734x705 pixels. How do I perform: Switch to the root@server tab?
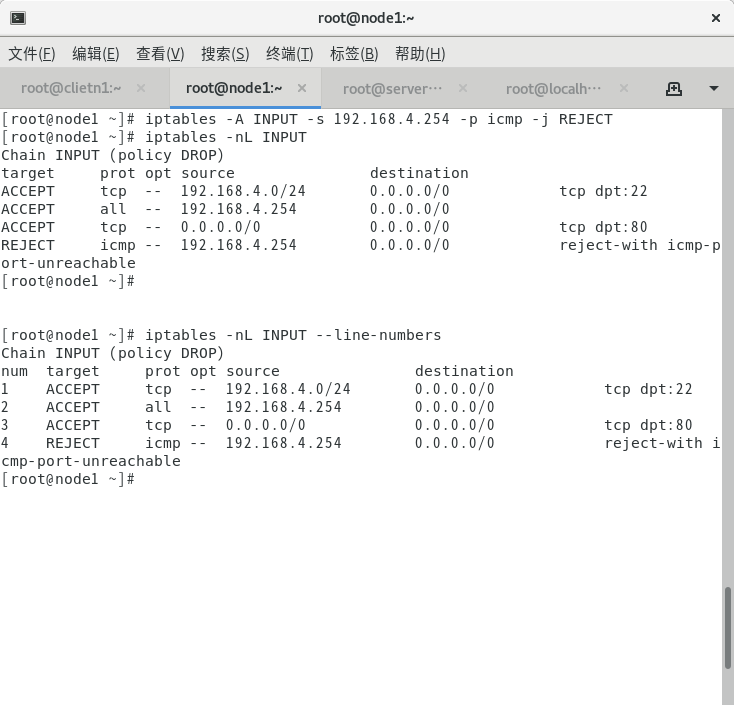pyautogui.click(x=392, y=88)
